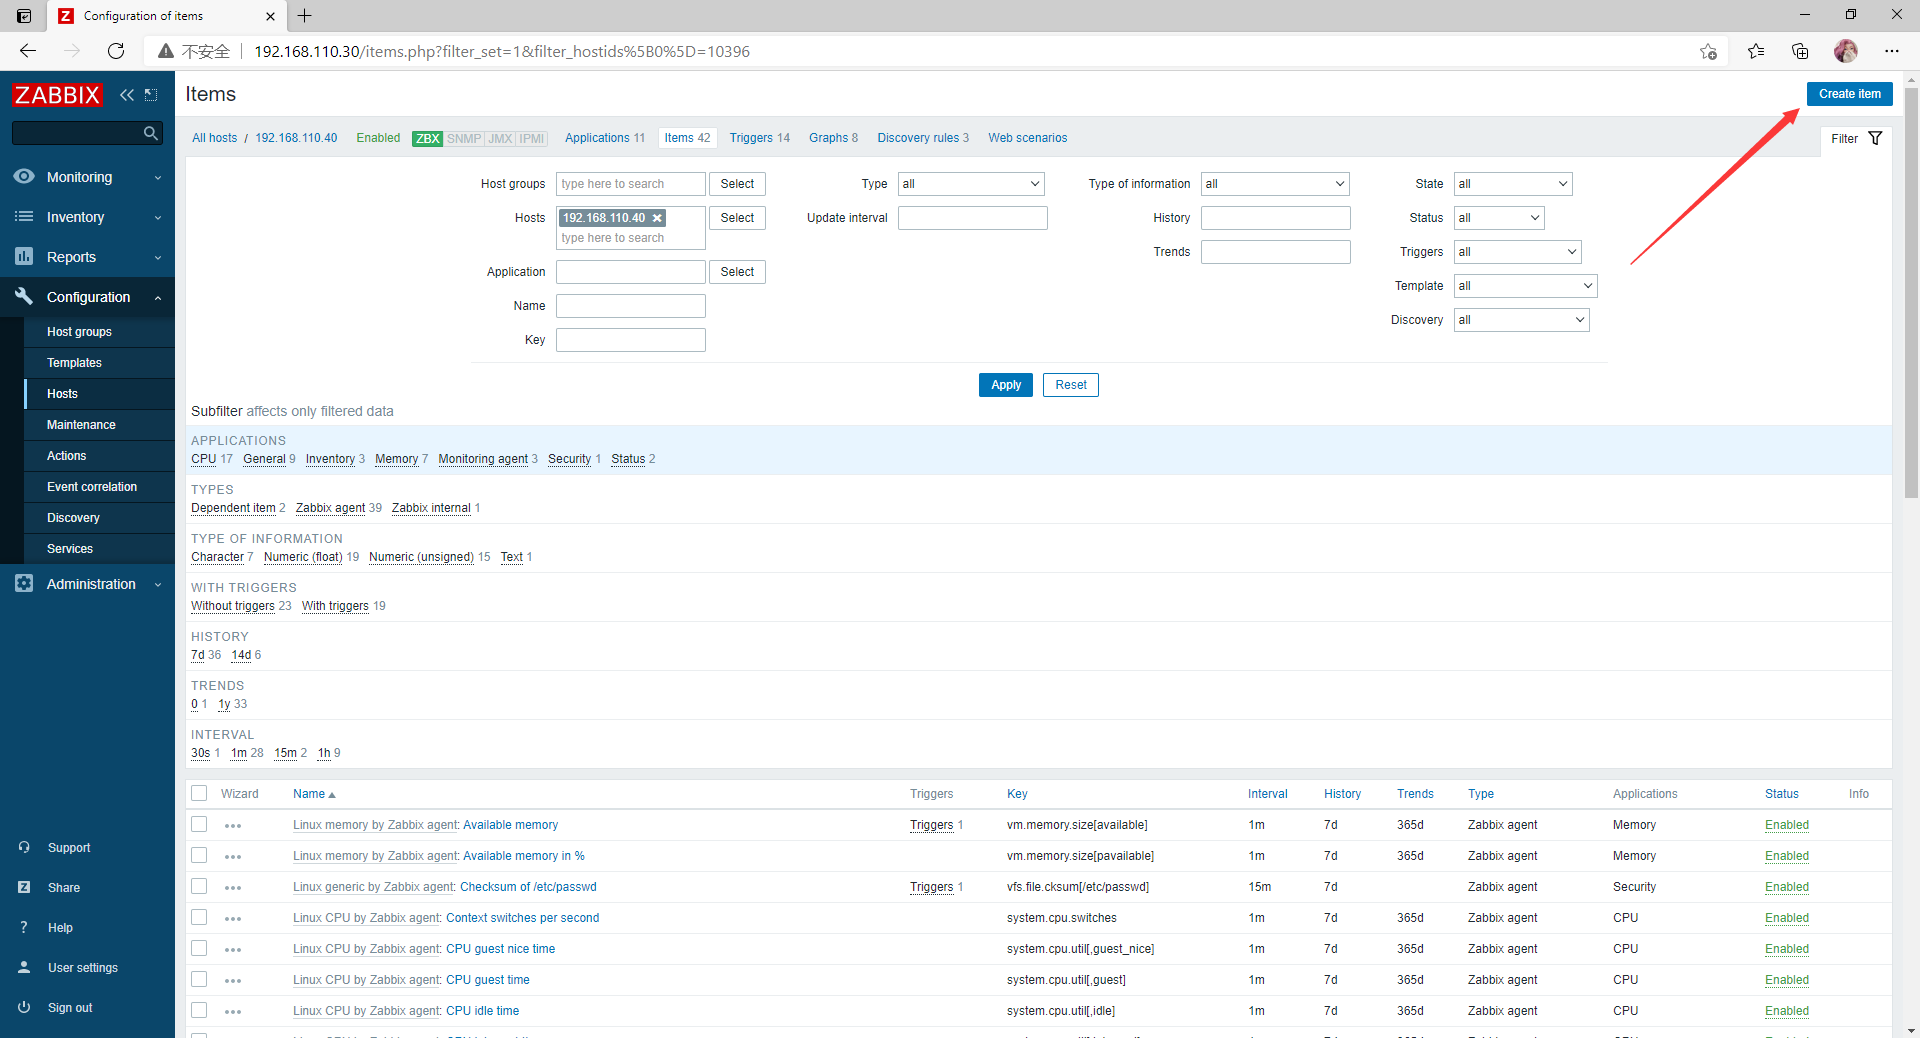Add this page to favorites
This screenshot has width=1920, height=1038.
(1708, 51)
